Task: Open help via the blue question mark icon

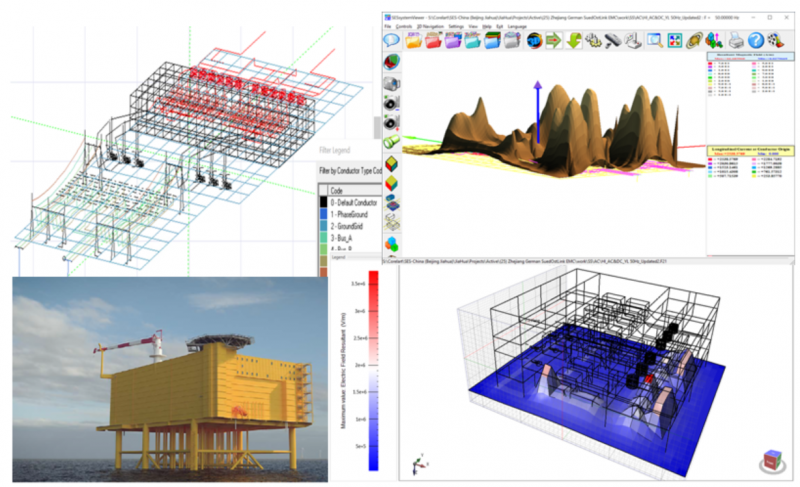Action: click(753, 41)
